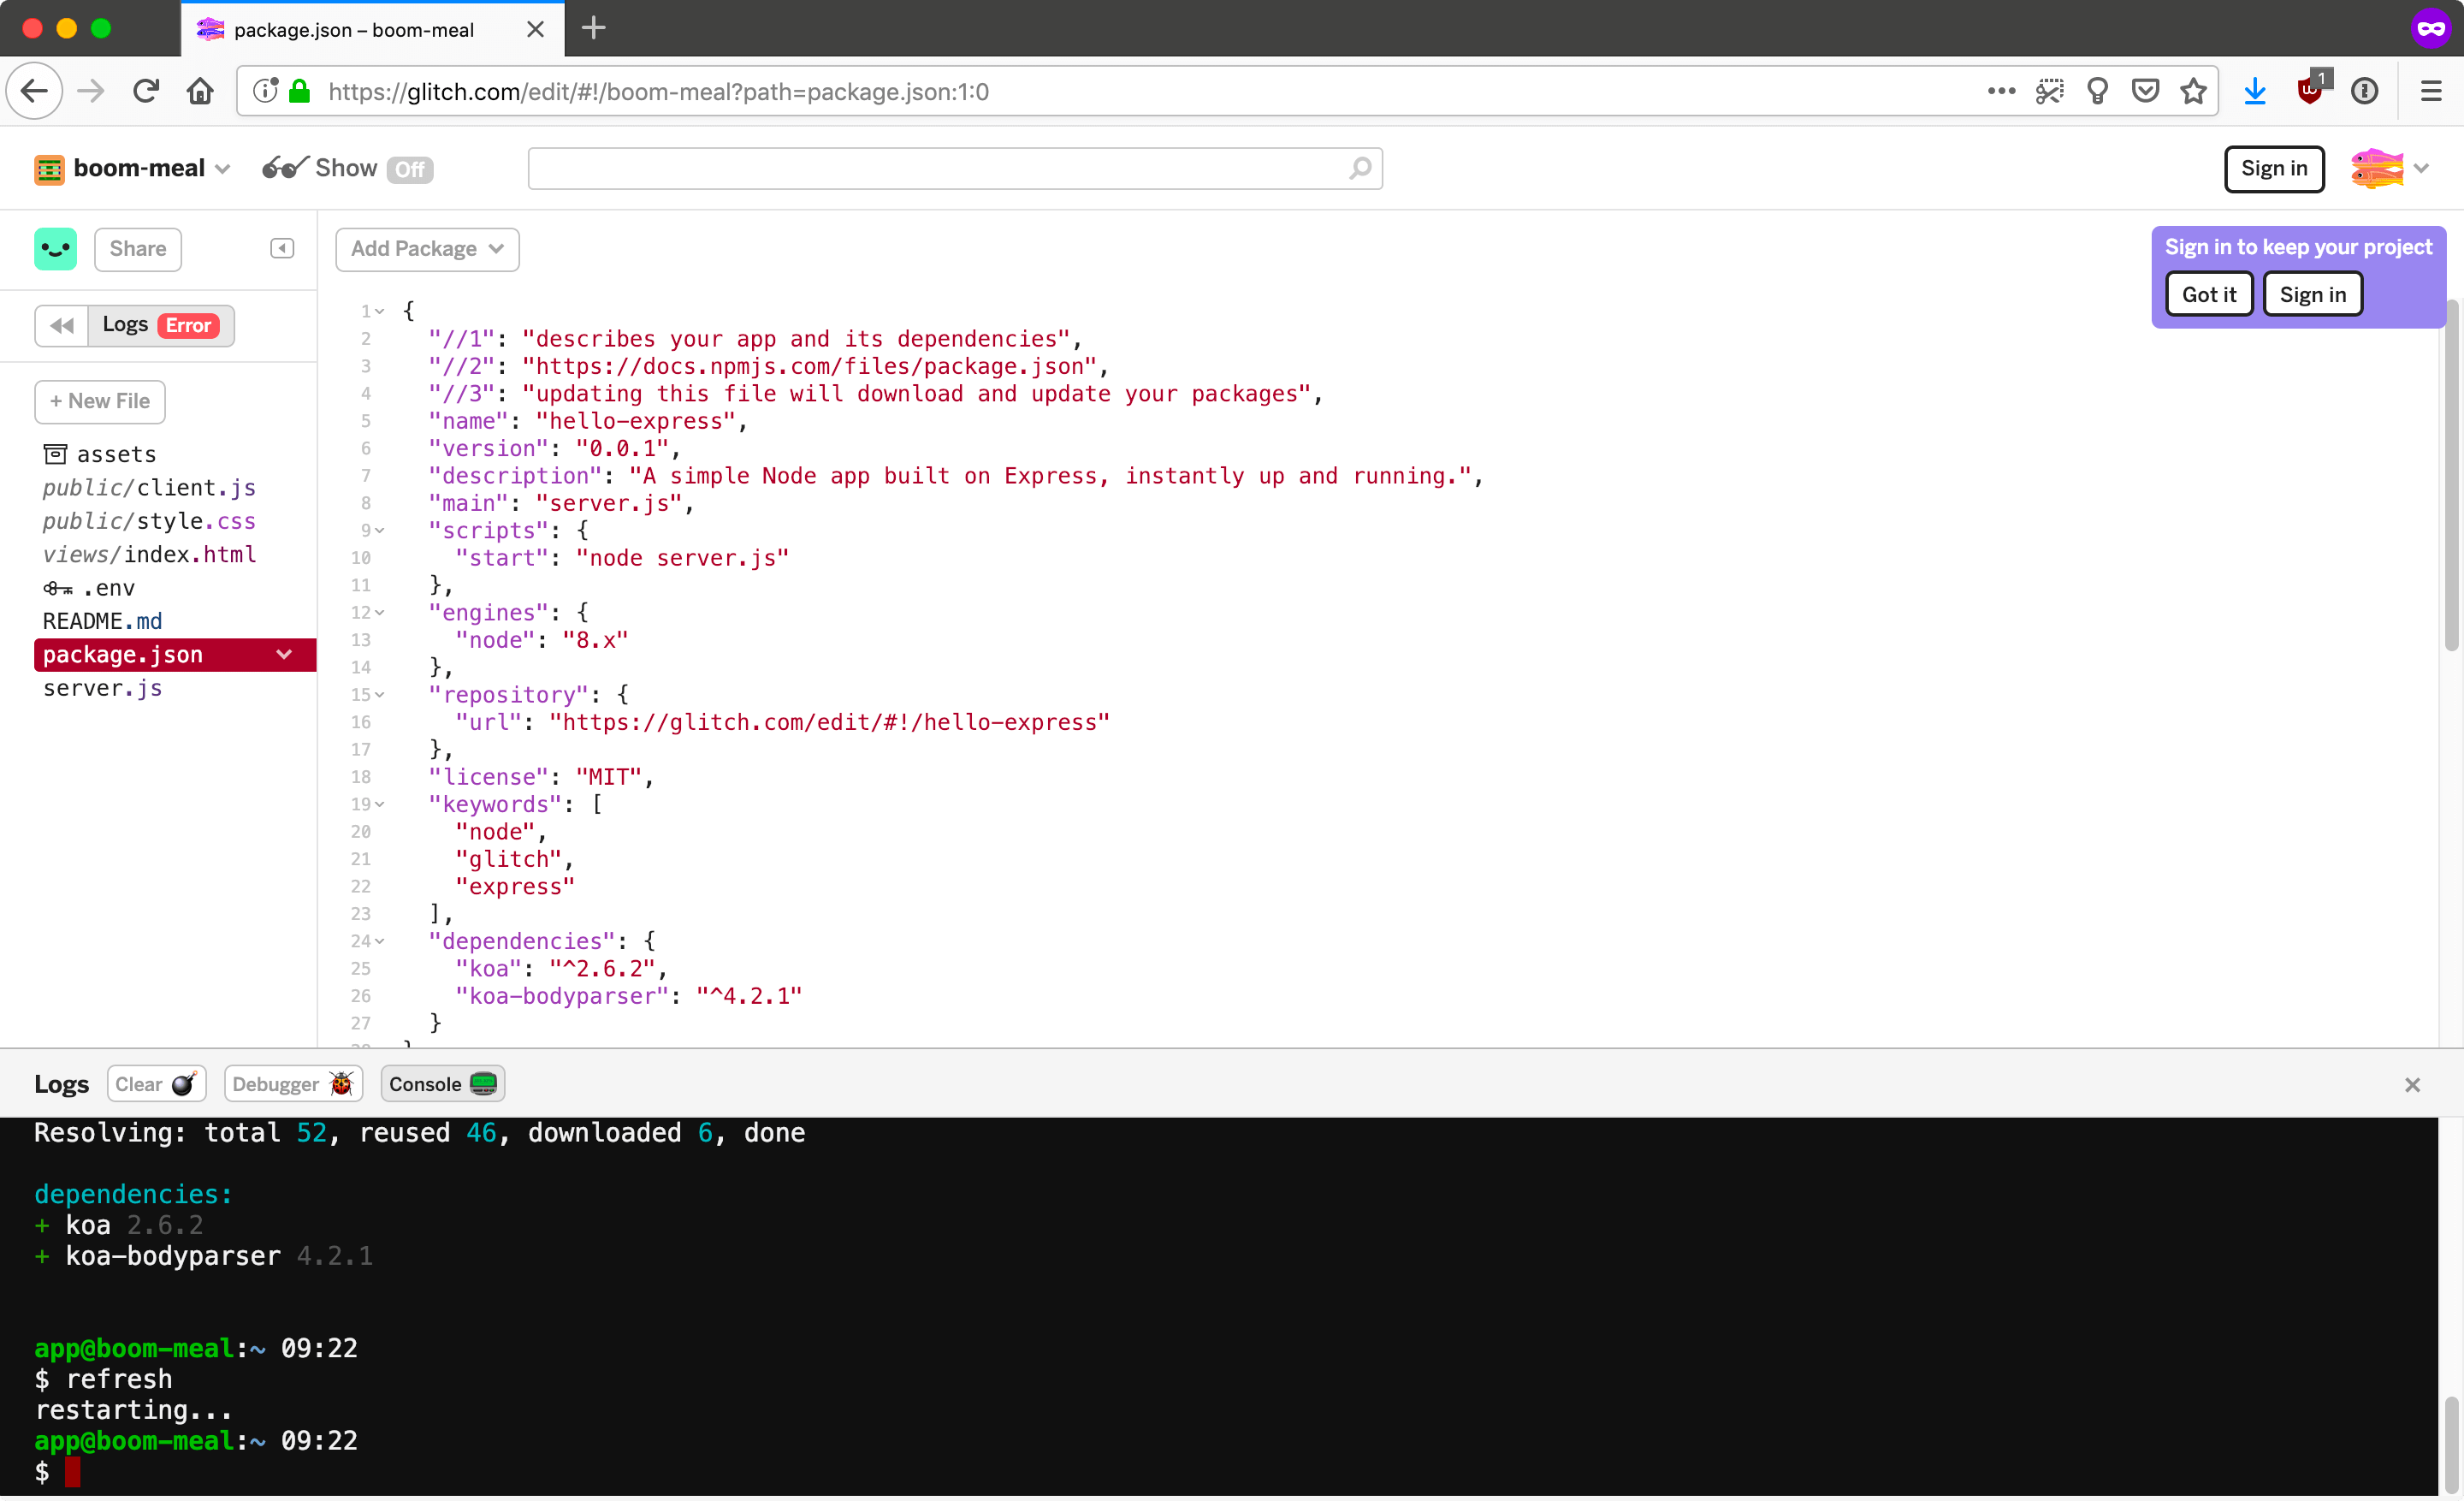Click the circular info extension icon
The height and width of the screenshot is (1501, 2464).
pyautogui.click(x=2364, y=91)
